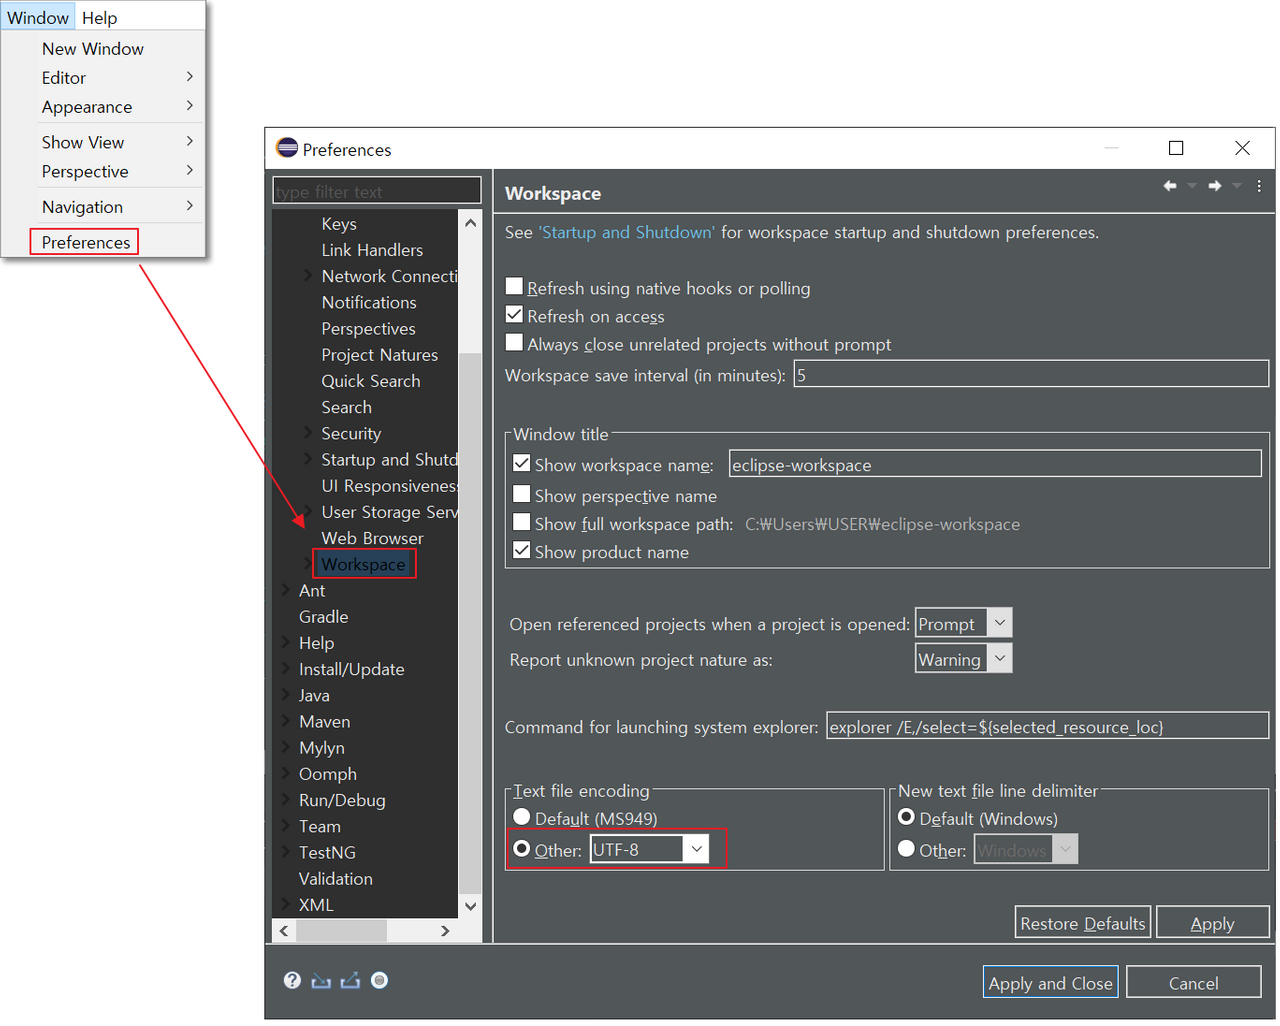
Task: Open the Window menu
Action: tap(38, 17)
